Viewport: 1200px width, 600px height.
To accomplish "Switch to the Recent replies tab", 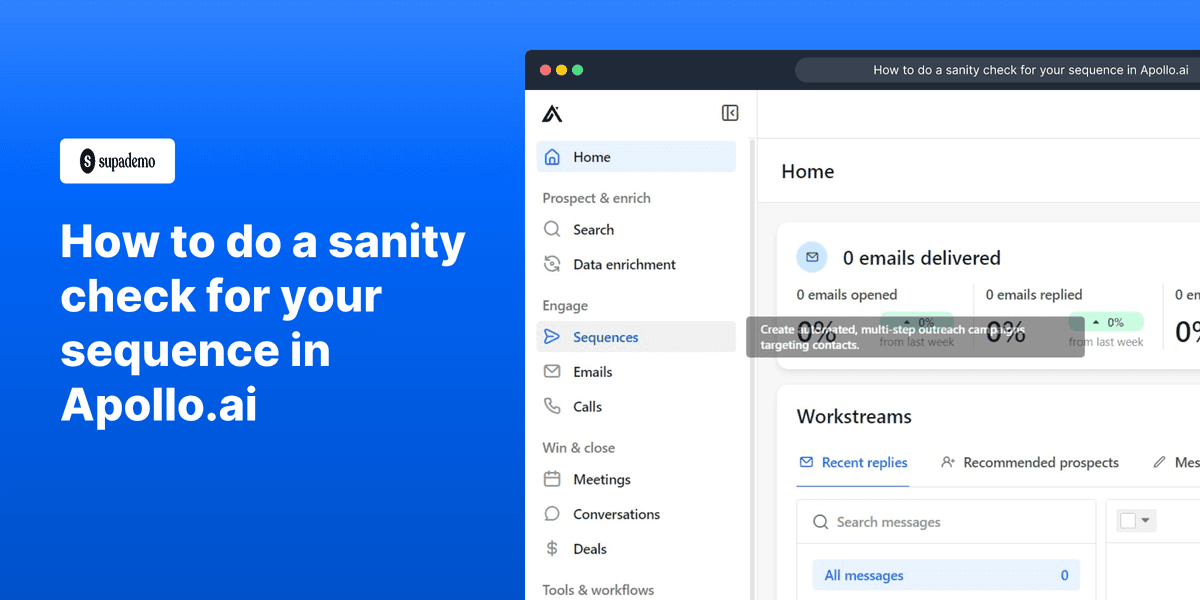I will coord(864,462).
